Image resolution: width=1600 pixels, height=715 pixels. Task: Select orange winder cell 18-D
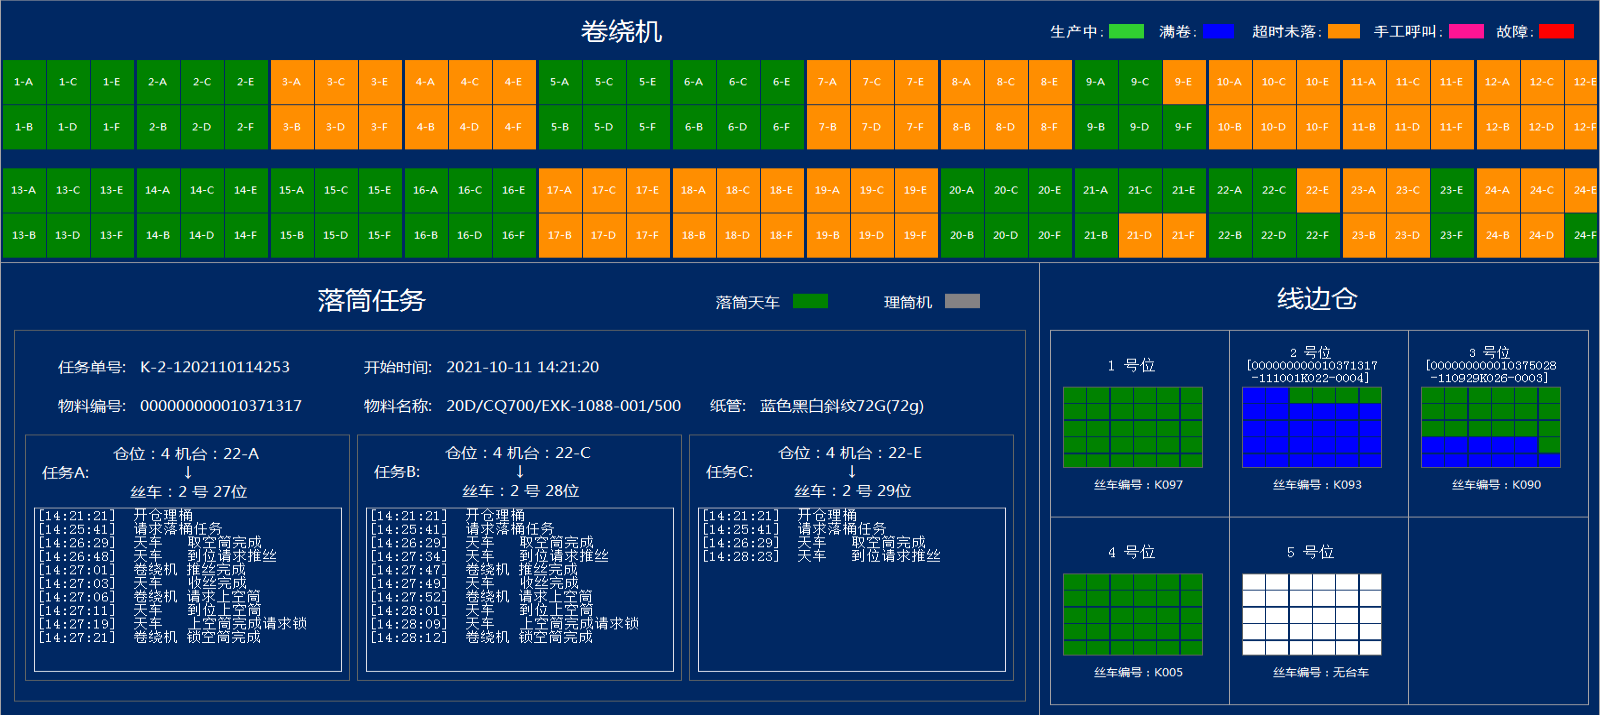pos(738,235)
